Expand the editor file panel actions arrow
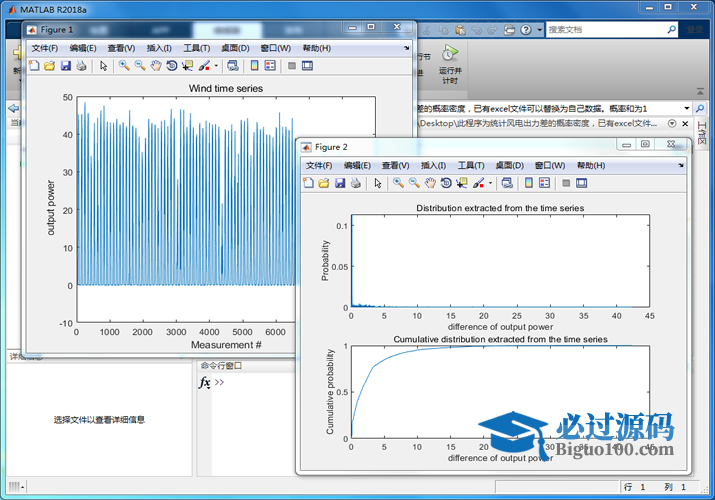This screenshot has width=715, height=500. pos(672,123)
